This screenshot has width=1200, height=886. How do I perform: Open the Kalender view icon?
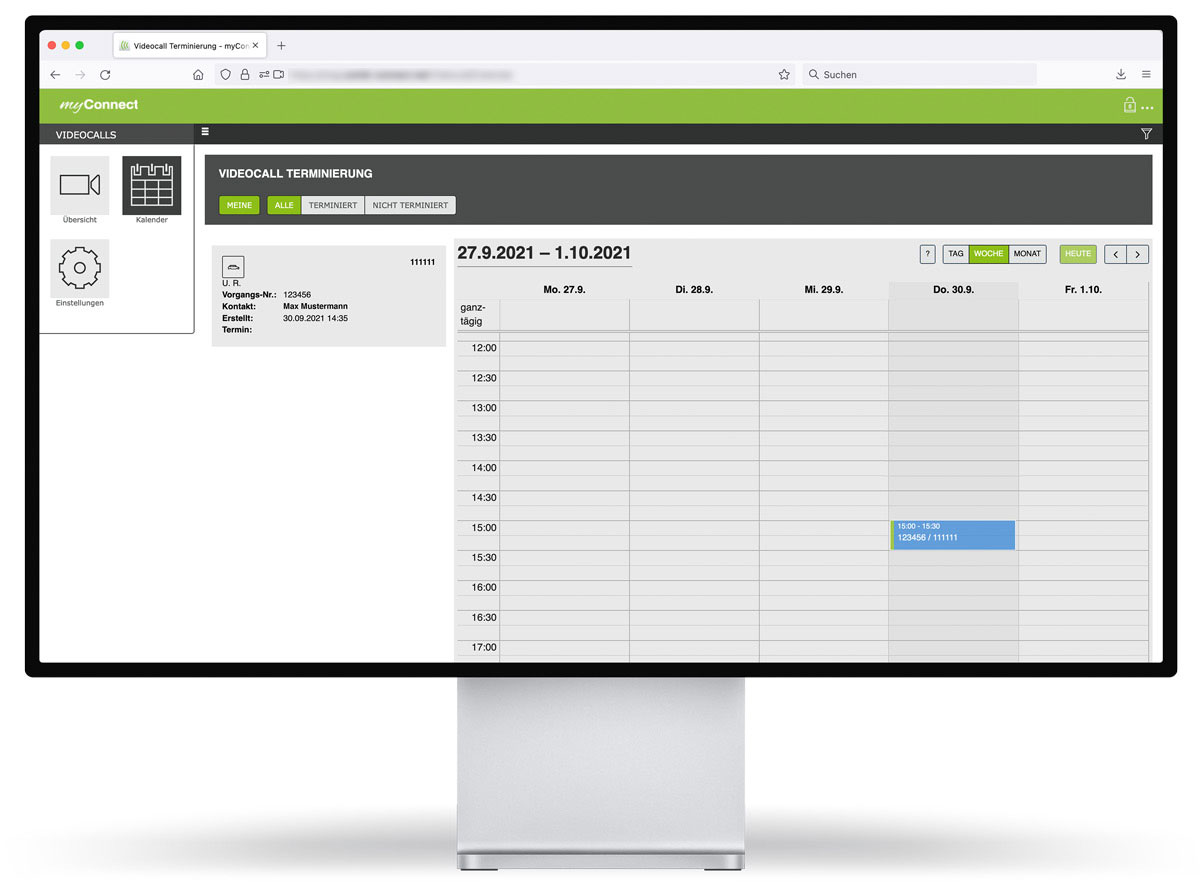(151, 185)
